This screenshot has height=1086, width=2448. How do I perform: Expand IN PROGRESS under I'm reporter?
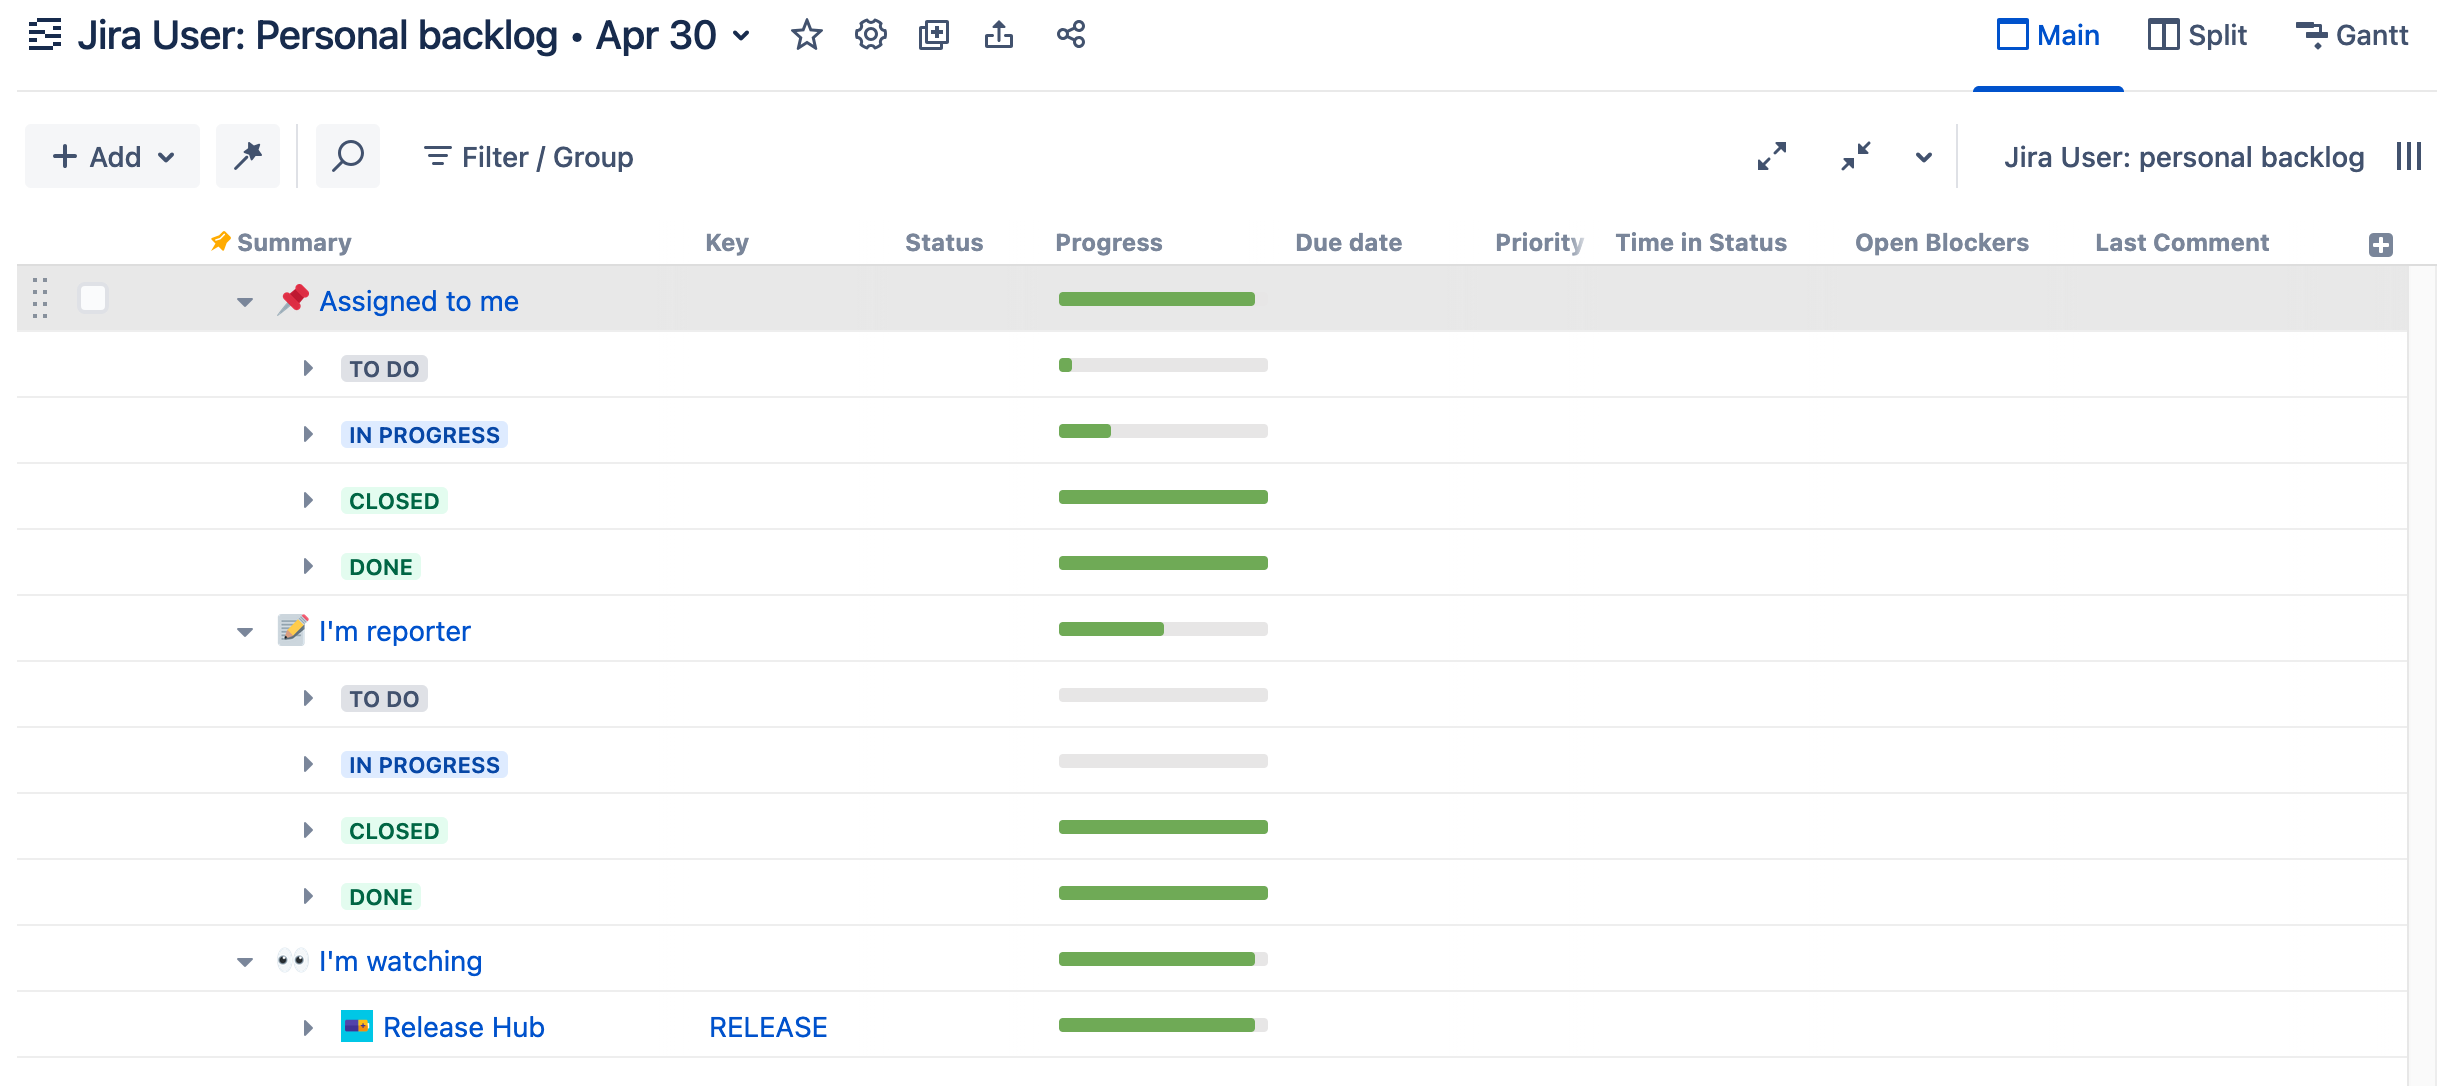coord(308,764)
